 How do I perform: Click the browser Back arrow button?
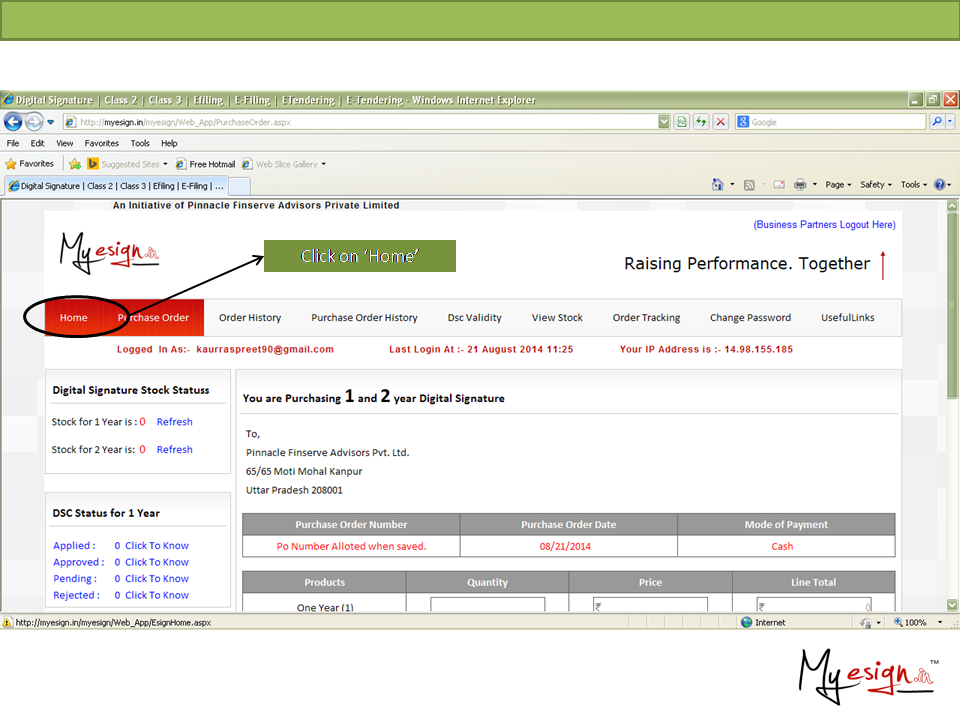14,122
